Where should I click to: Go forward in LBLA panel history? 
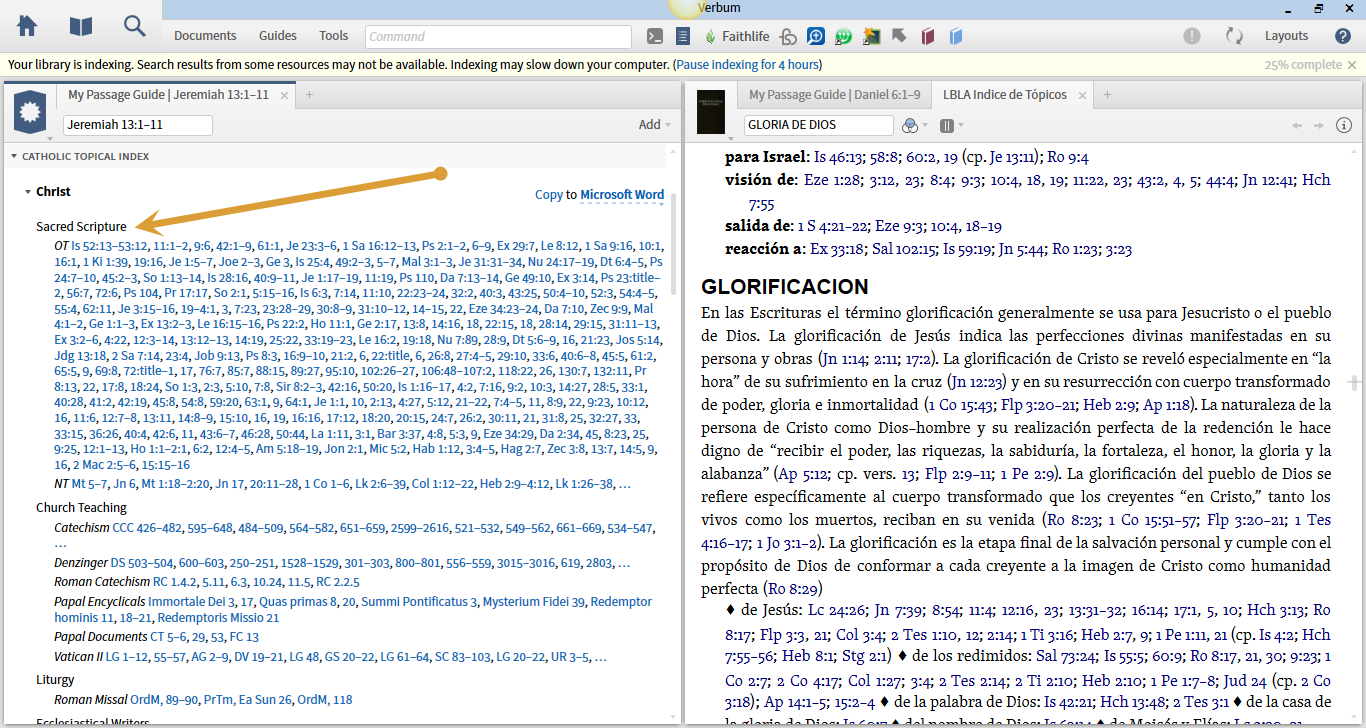[1319, 126]
